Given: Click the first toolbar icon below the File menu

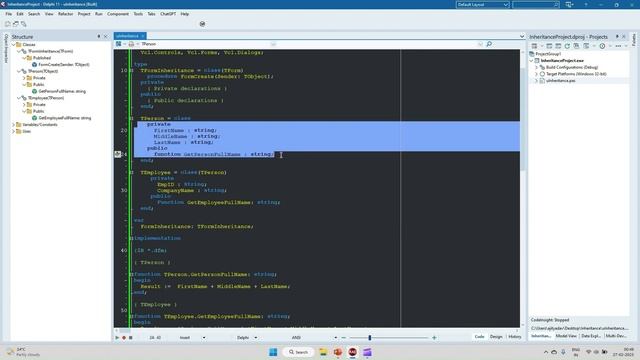Looking at the screenshot, I should (8, 24).
